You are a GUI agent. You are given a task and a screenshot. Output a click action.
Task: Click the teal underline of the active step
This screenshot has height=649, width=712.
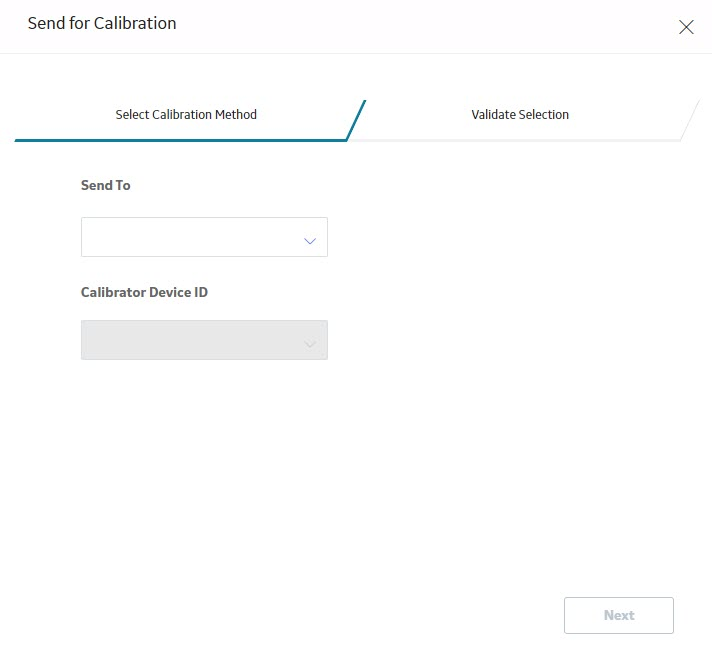(181, 140)
